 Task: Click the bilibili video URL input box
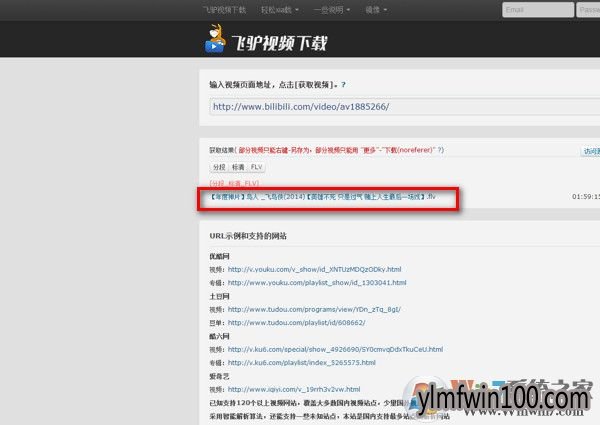[404, 107]
